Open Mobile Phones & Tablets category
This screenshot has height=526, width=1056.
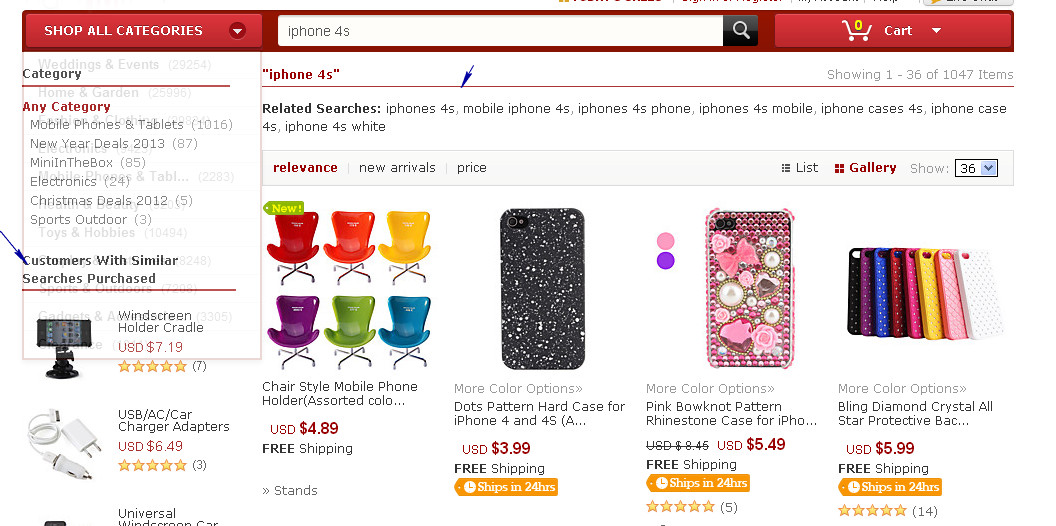coord(108,125)
